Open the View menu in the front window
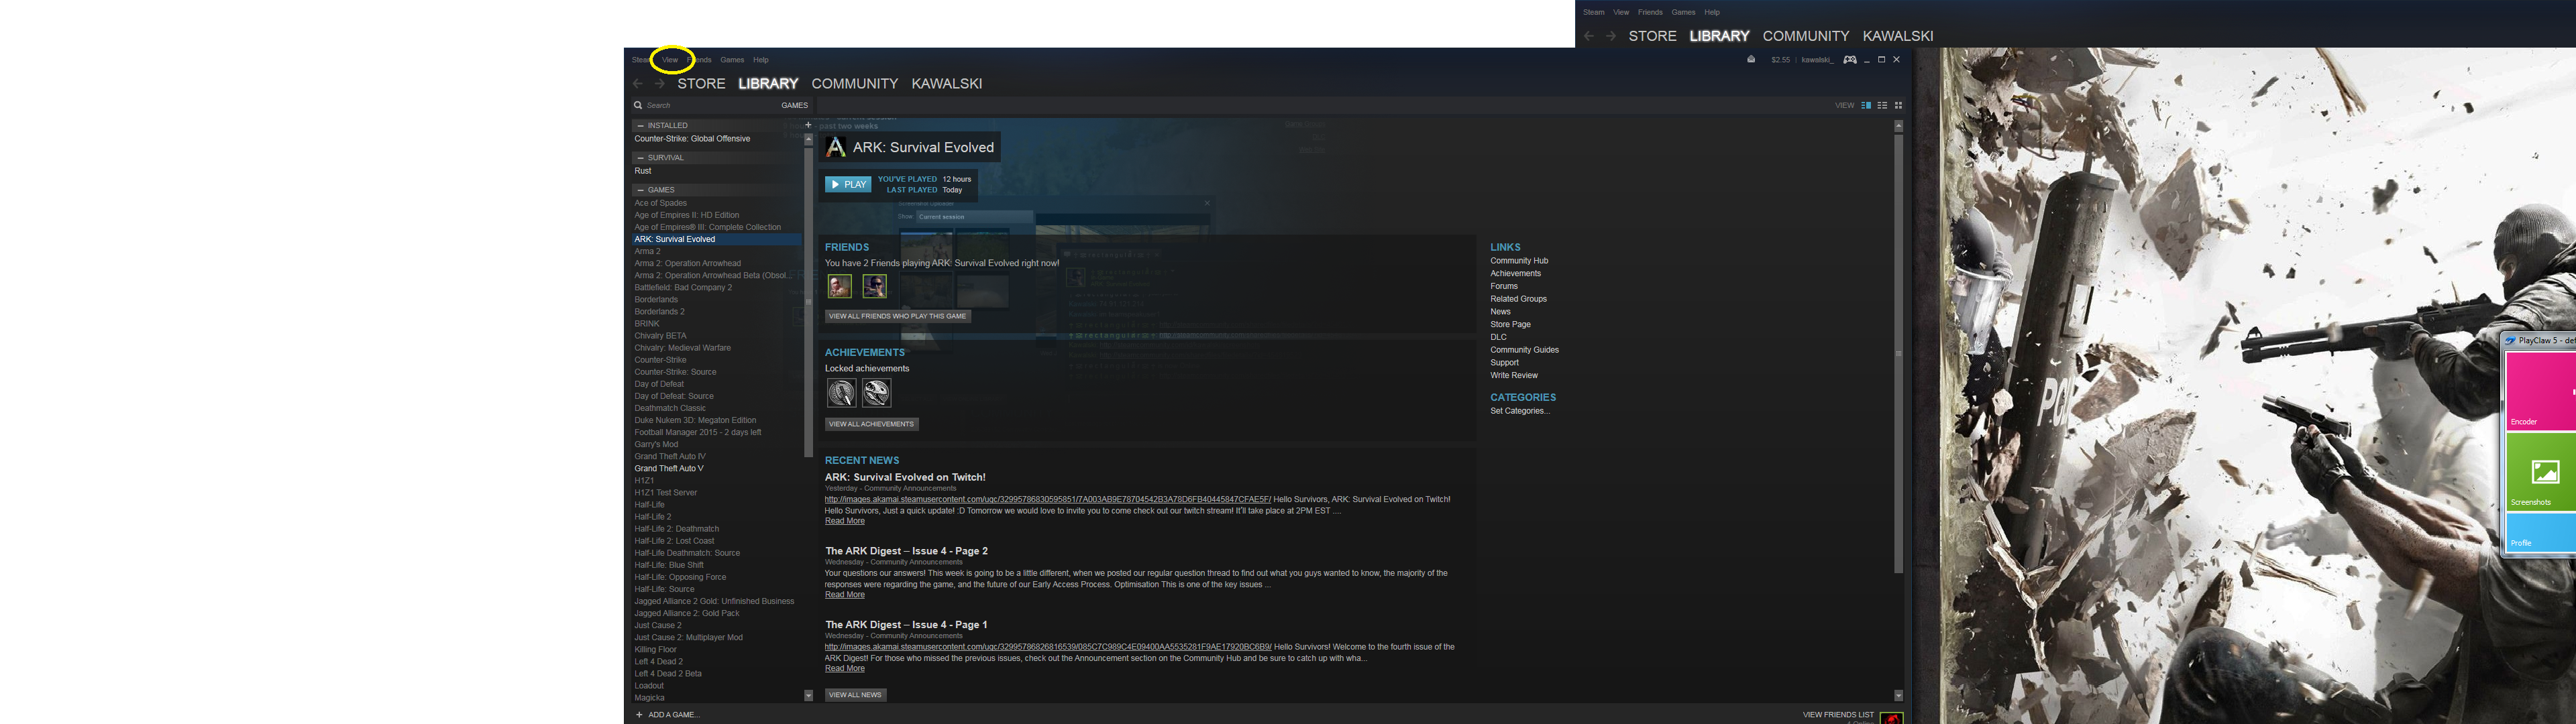 670,60
